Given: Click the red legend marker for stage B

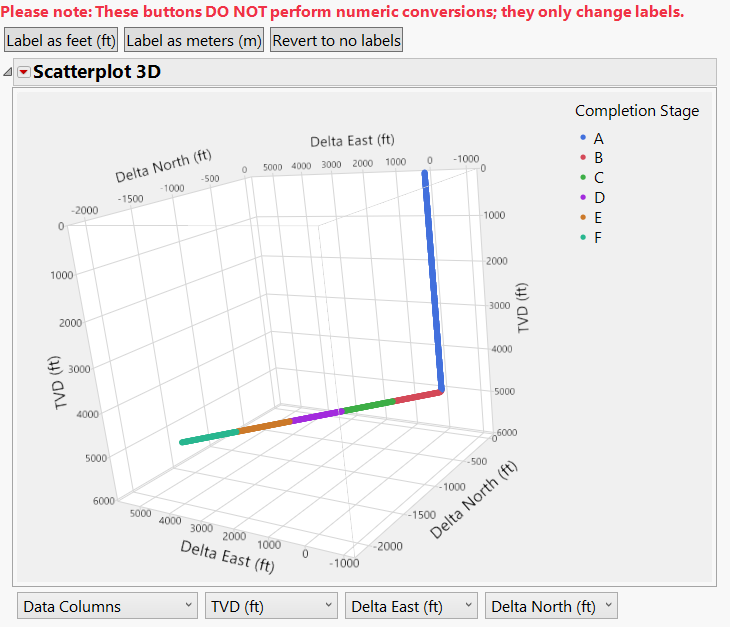Looking at the screenshot, I should (x=583, y=157).
